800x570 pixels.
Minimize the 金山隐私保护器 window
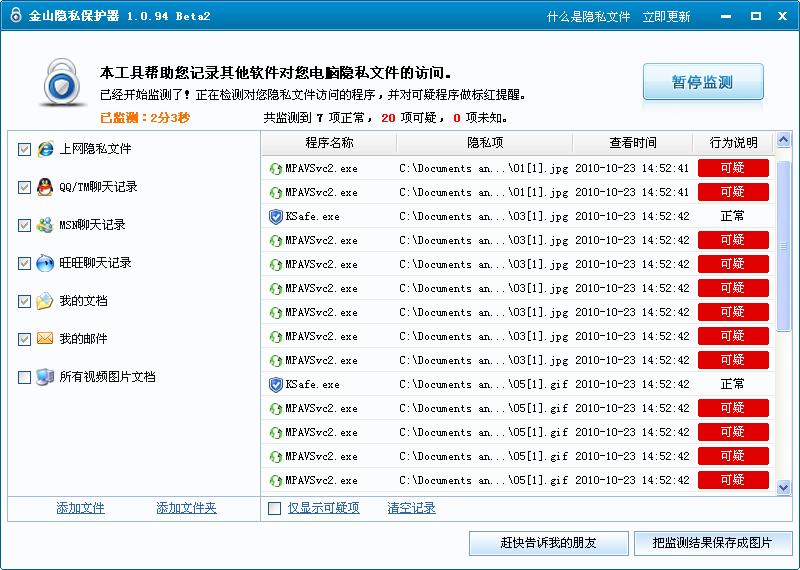tap(726, 16)
